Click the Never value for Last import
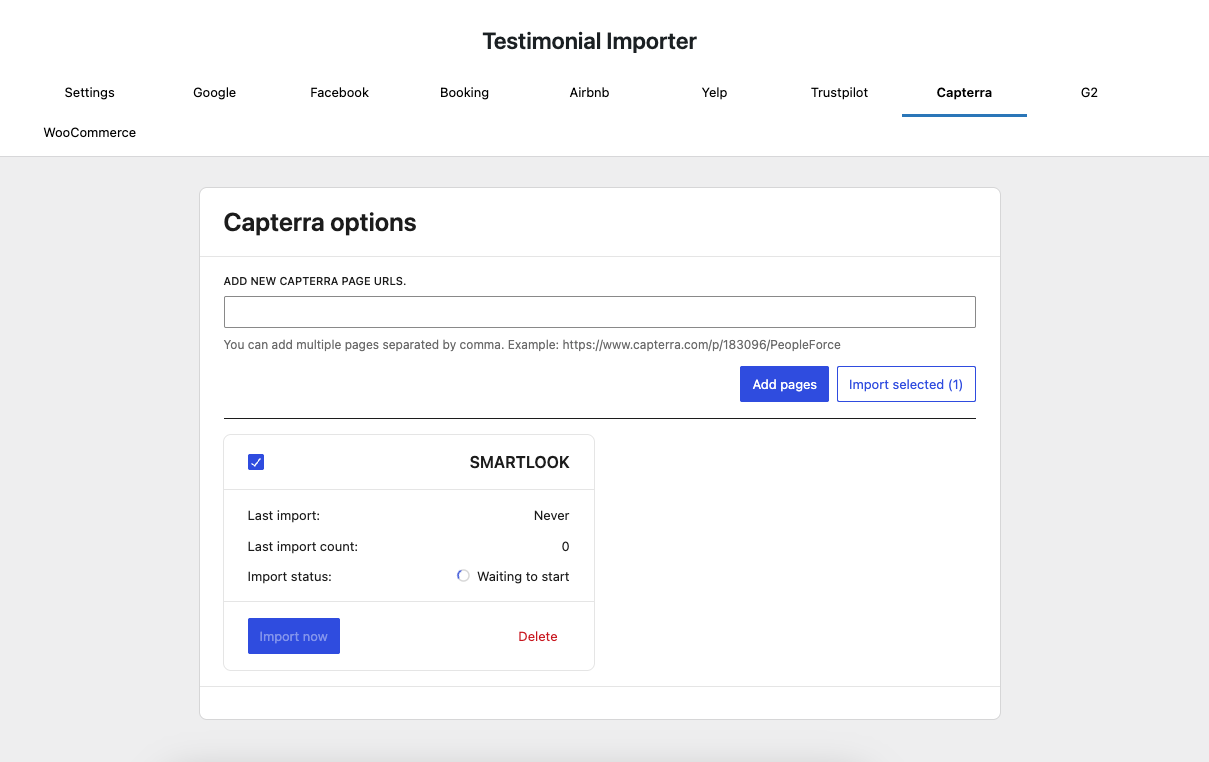Screen dimensions: 1209x762 (551, 516)
